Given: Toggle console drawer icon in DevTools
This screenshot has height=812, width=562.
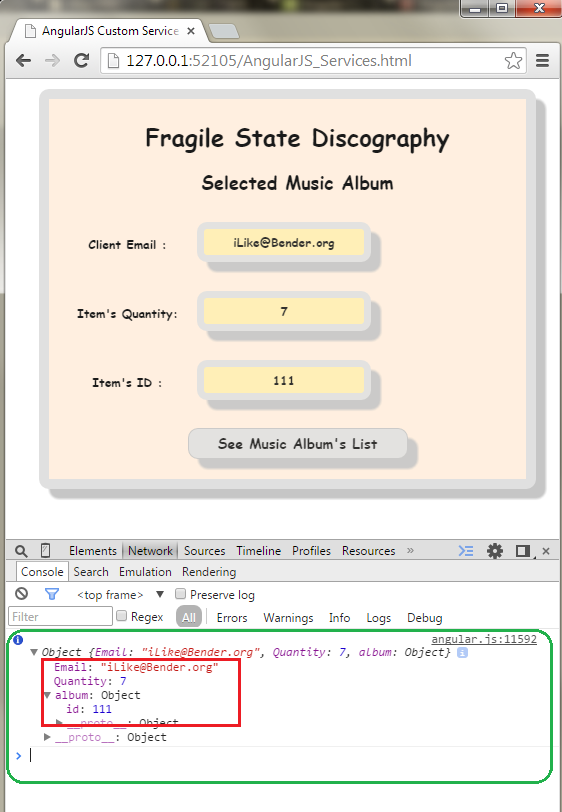Looking at the screenshot, I should 466,551.
